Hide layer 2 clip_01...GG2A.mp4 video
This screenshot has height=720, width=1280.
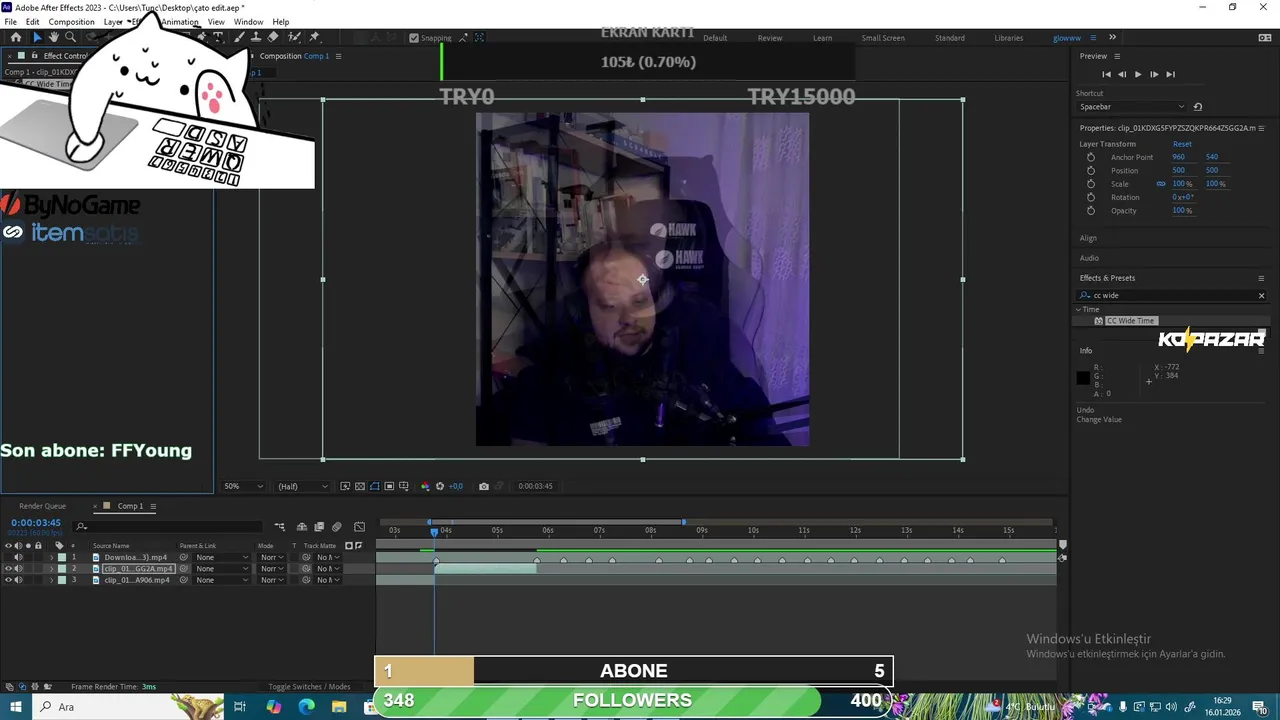(8, 569)
